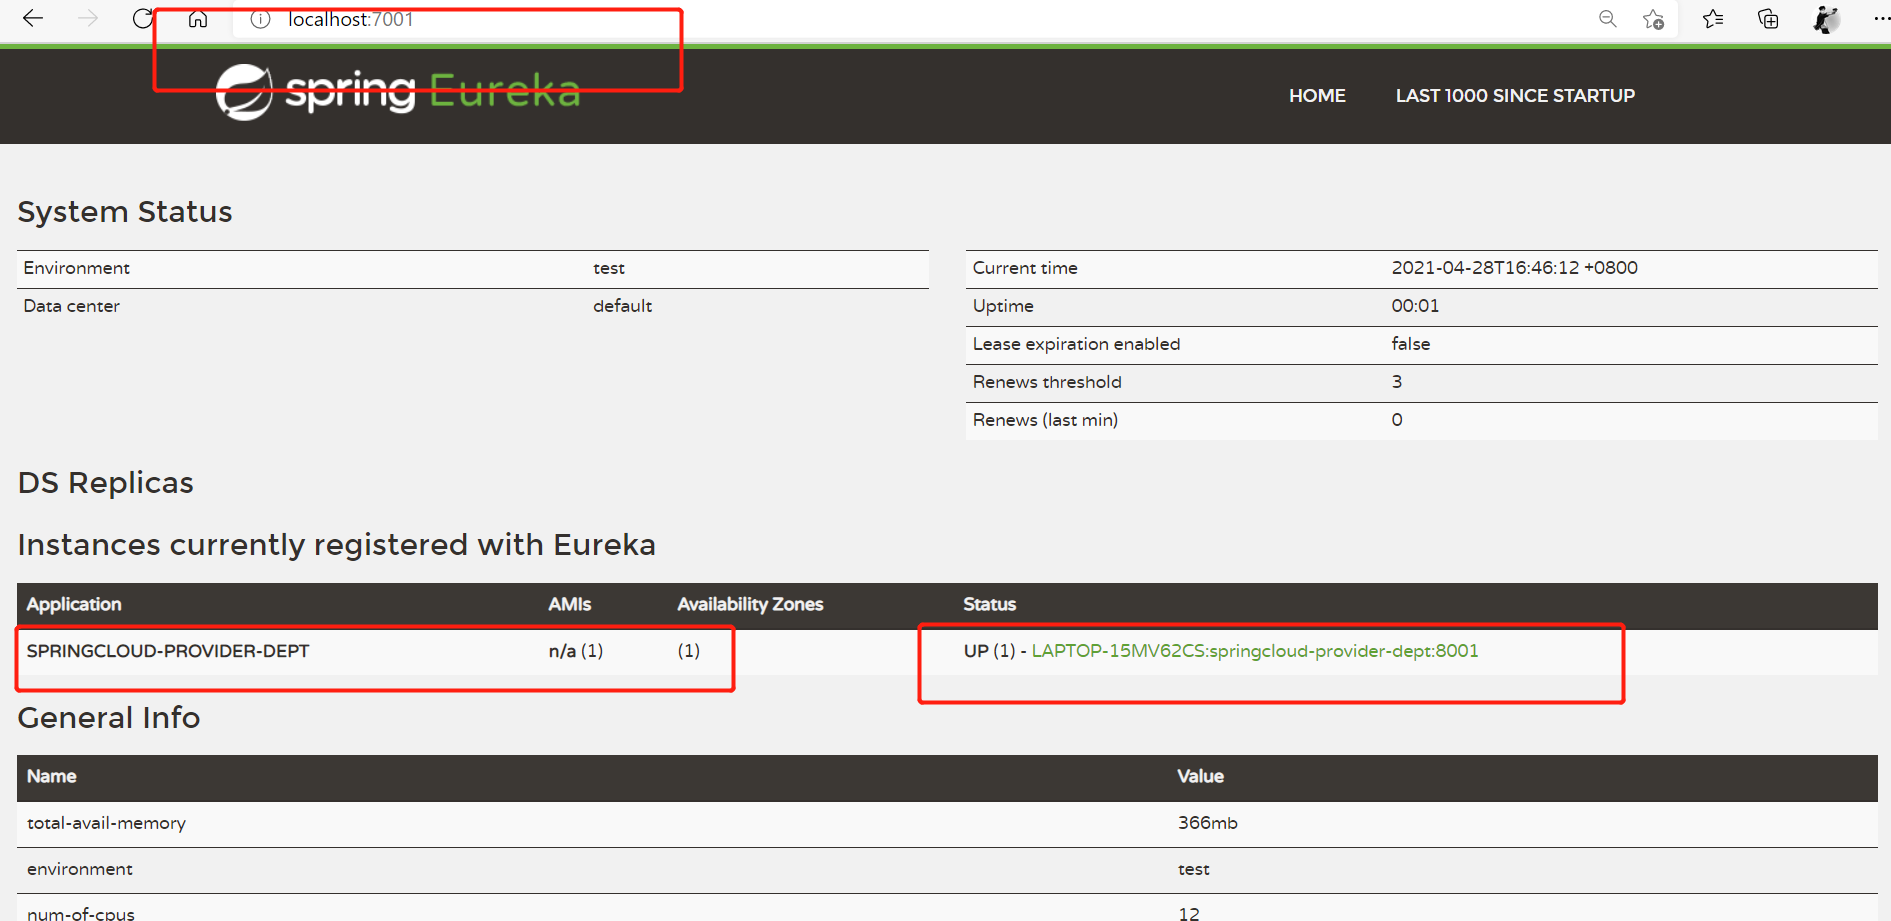Screen dimensions: 1891x921
Task: Click the Spring Eureka logo
Action: coord(398,92)
